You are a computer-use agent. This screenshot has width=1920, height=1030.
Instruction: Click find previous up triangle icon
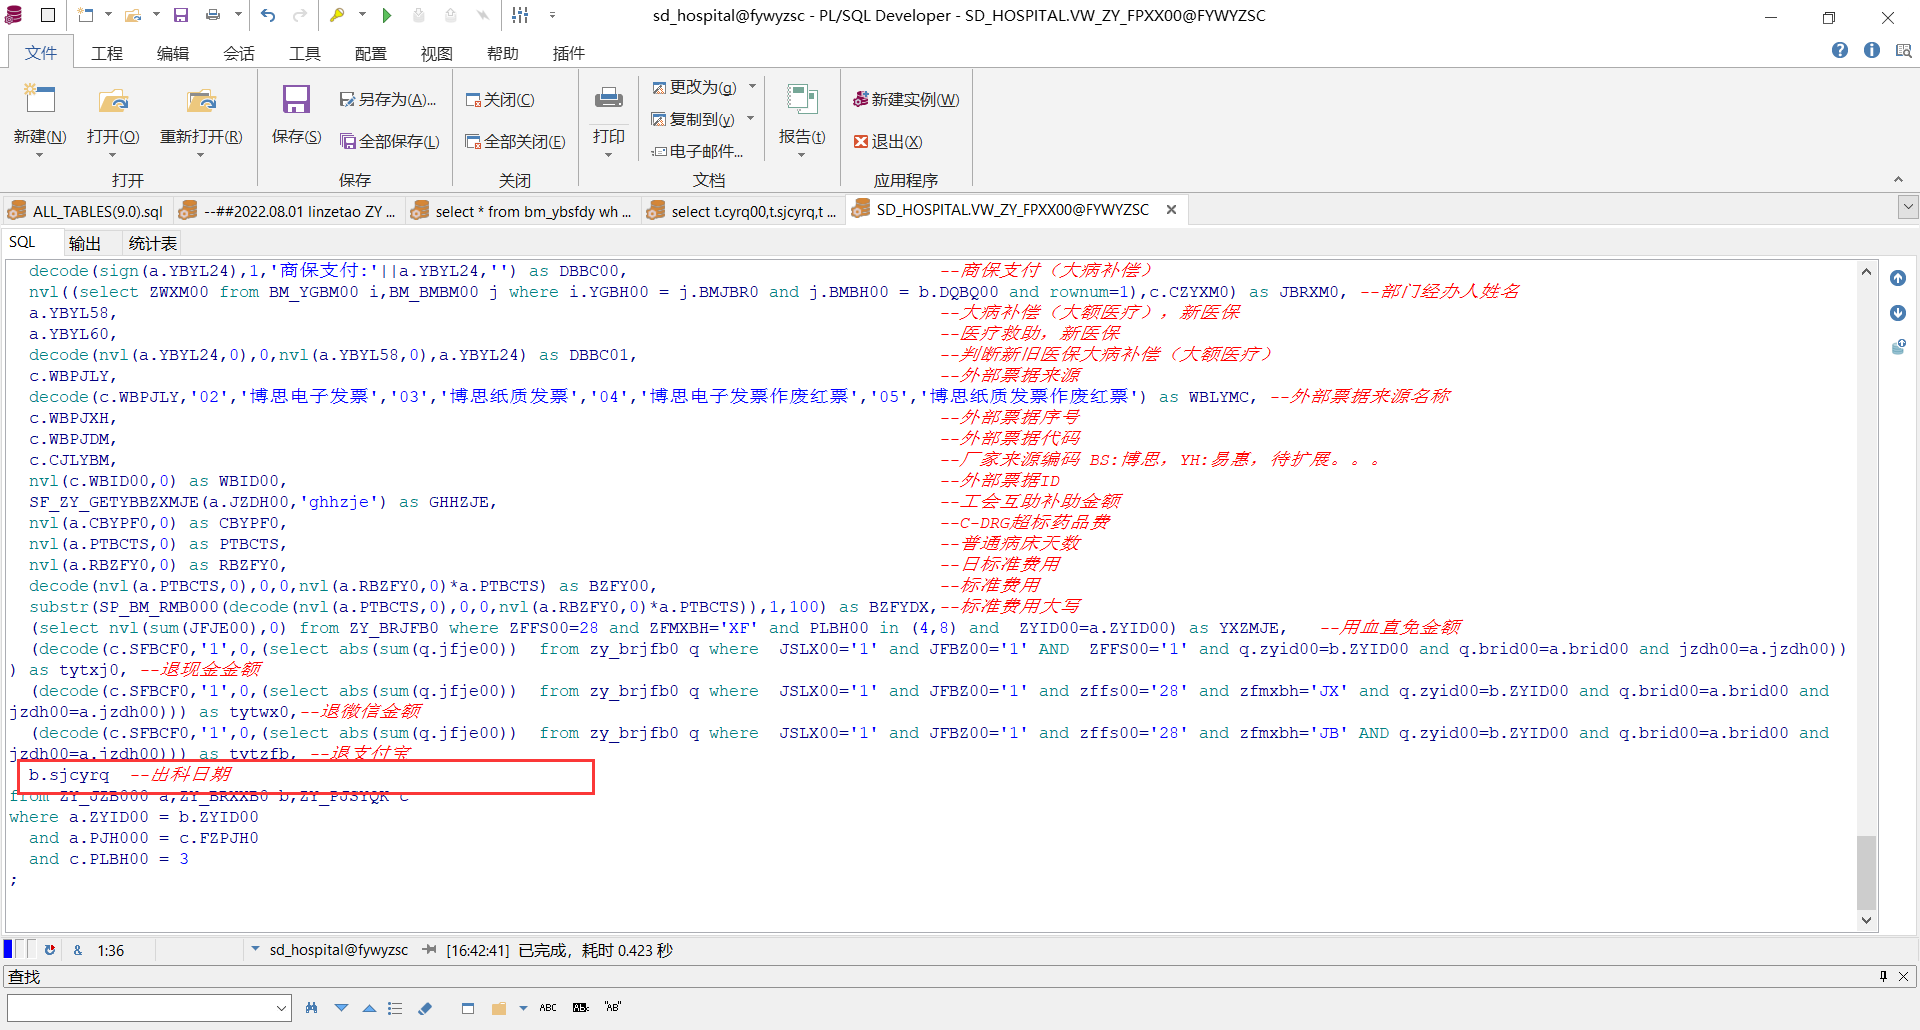point(369,1008)
